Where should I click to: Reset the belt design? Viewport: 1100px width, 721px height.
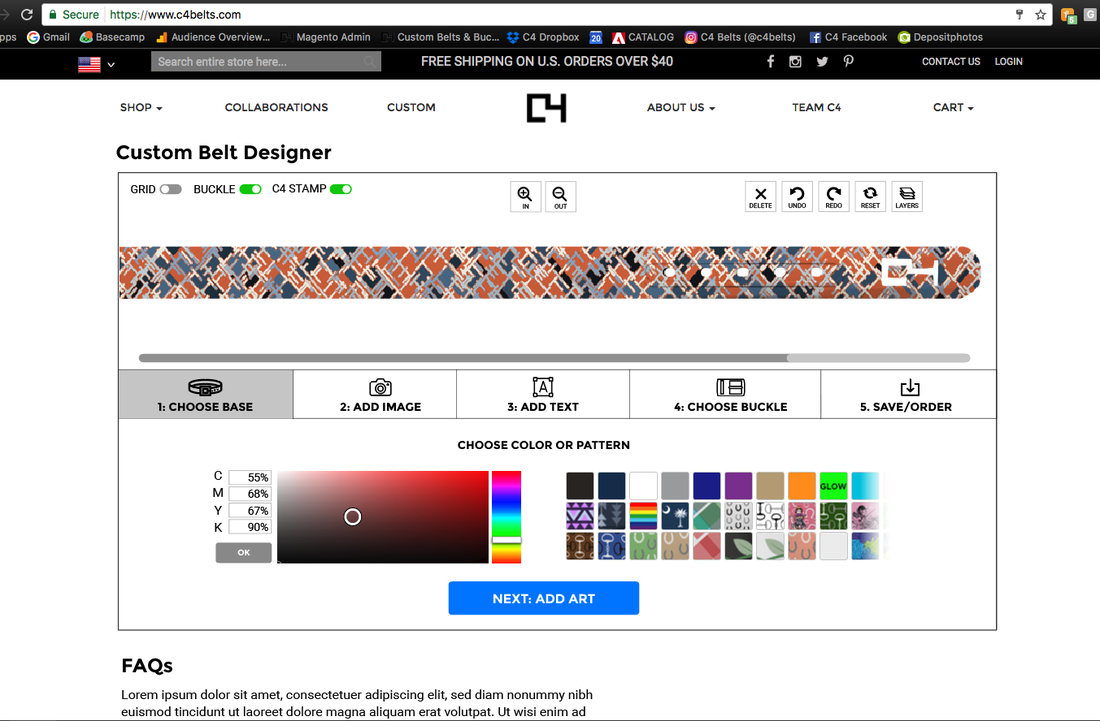point(870,196)
